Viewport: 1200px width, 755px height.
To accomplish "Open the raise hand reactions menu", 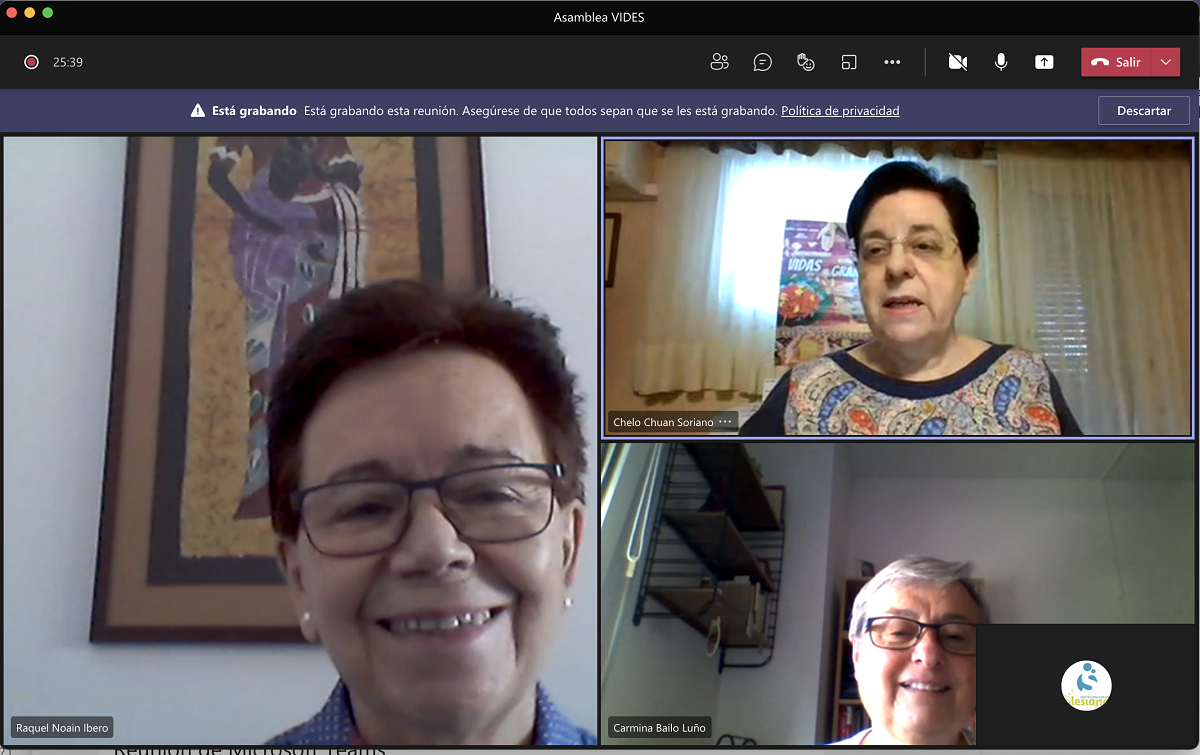I will 805,62.
